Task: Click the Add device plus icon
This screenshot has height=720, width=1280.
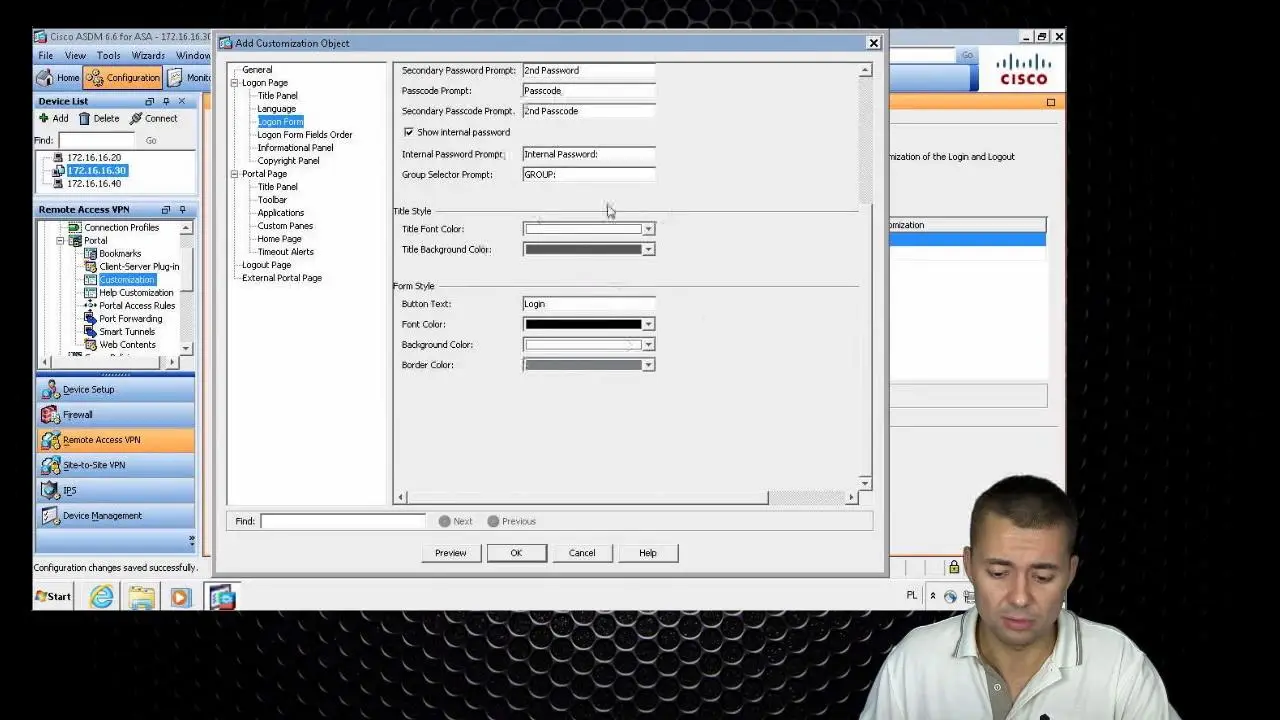Action: [43, 118]
